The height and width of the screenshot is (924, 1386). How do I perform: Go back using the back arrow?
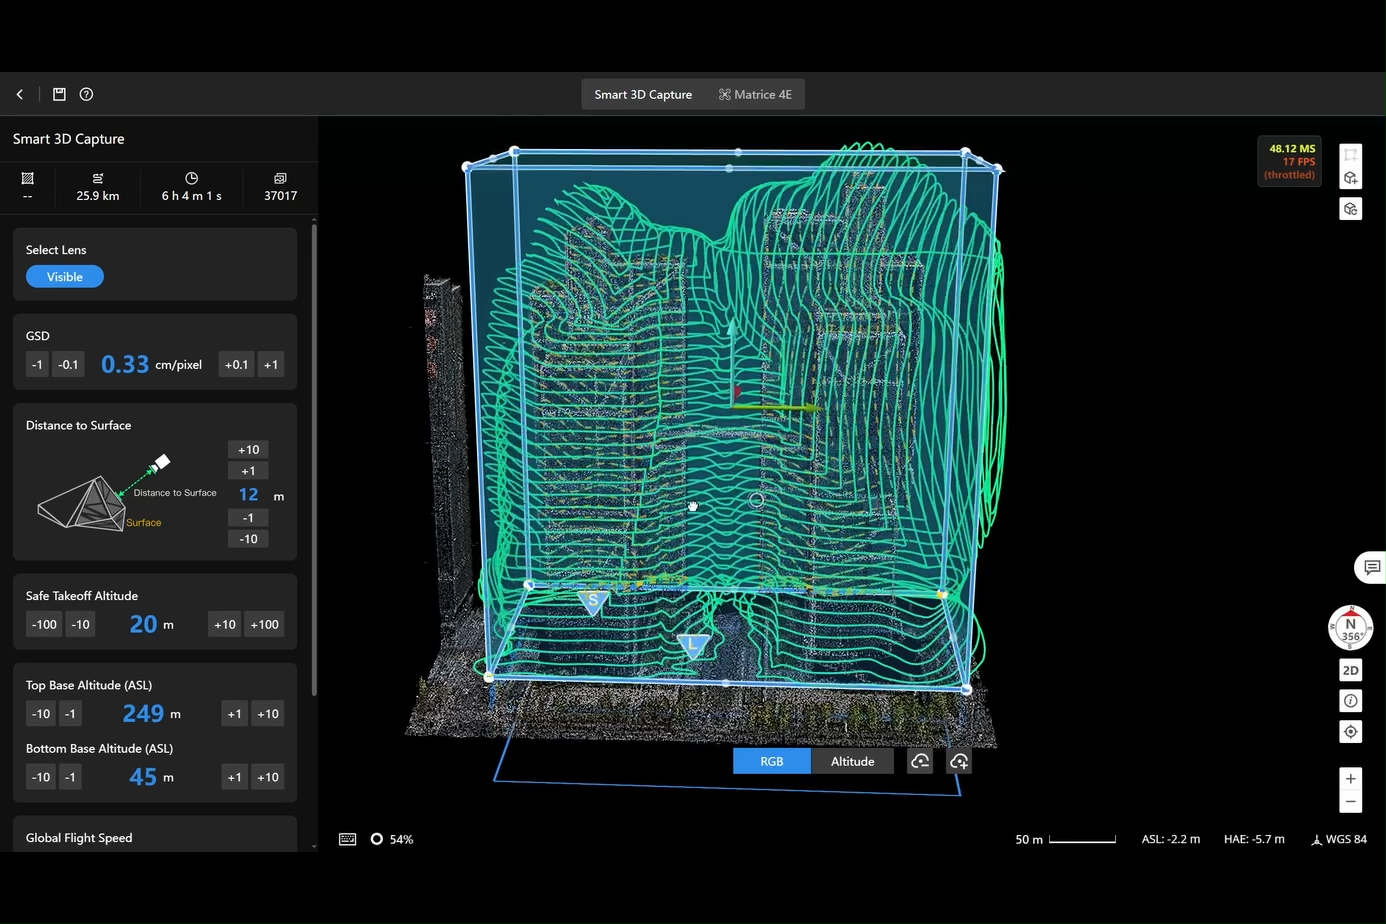click(20, 94)
